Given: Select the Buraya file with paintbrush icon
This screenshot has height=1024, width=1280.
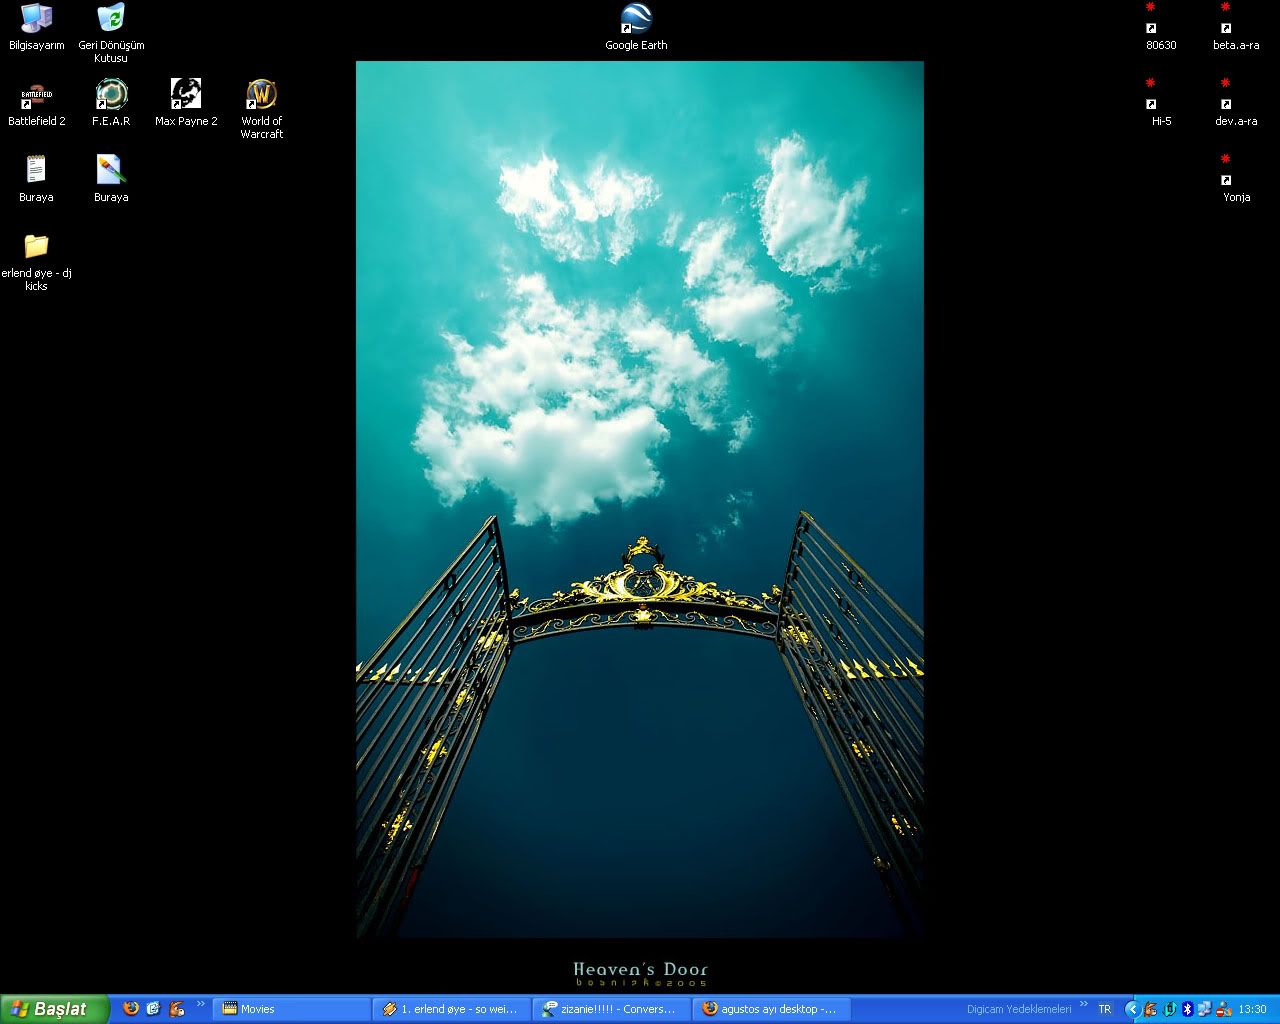Looking at the screenshot, I should 111,179.
